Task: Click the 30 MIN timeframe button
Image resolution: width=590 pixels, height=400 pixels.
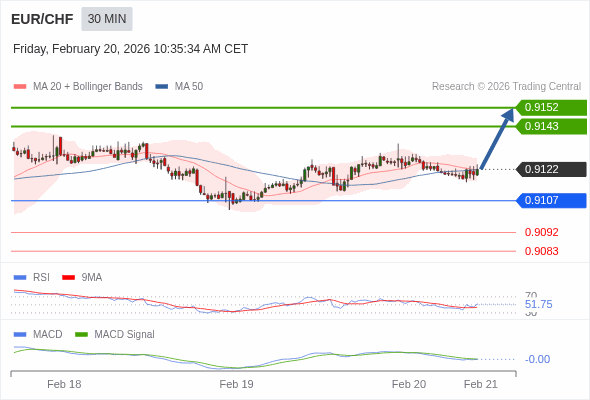Action: pos(107,19)
